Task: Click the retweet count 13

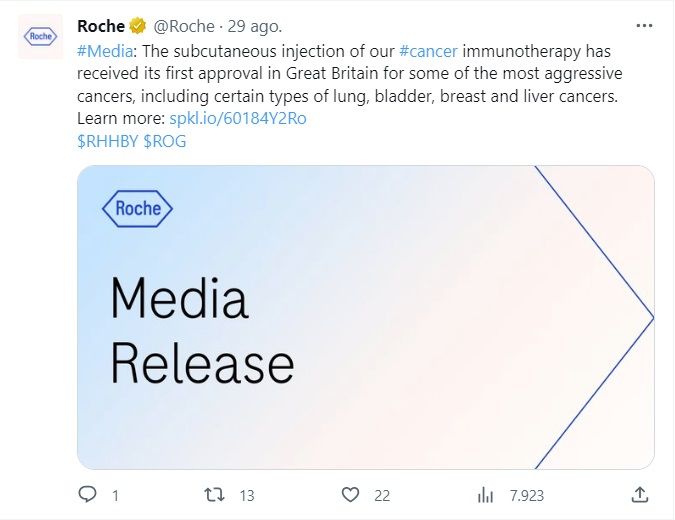Action: click(x=247, y=496)
